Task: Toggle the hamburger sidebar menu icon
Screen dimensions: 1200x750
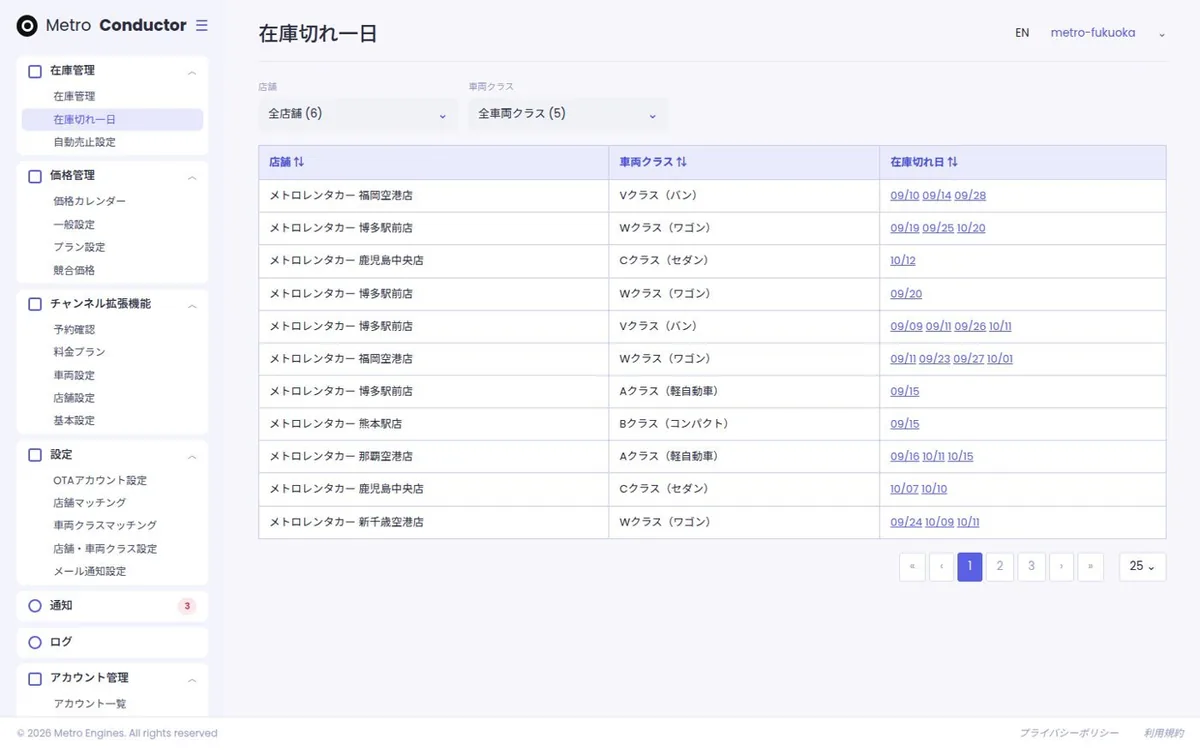Action: tap(202, 26)
